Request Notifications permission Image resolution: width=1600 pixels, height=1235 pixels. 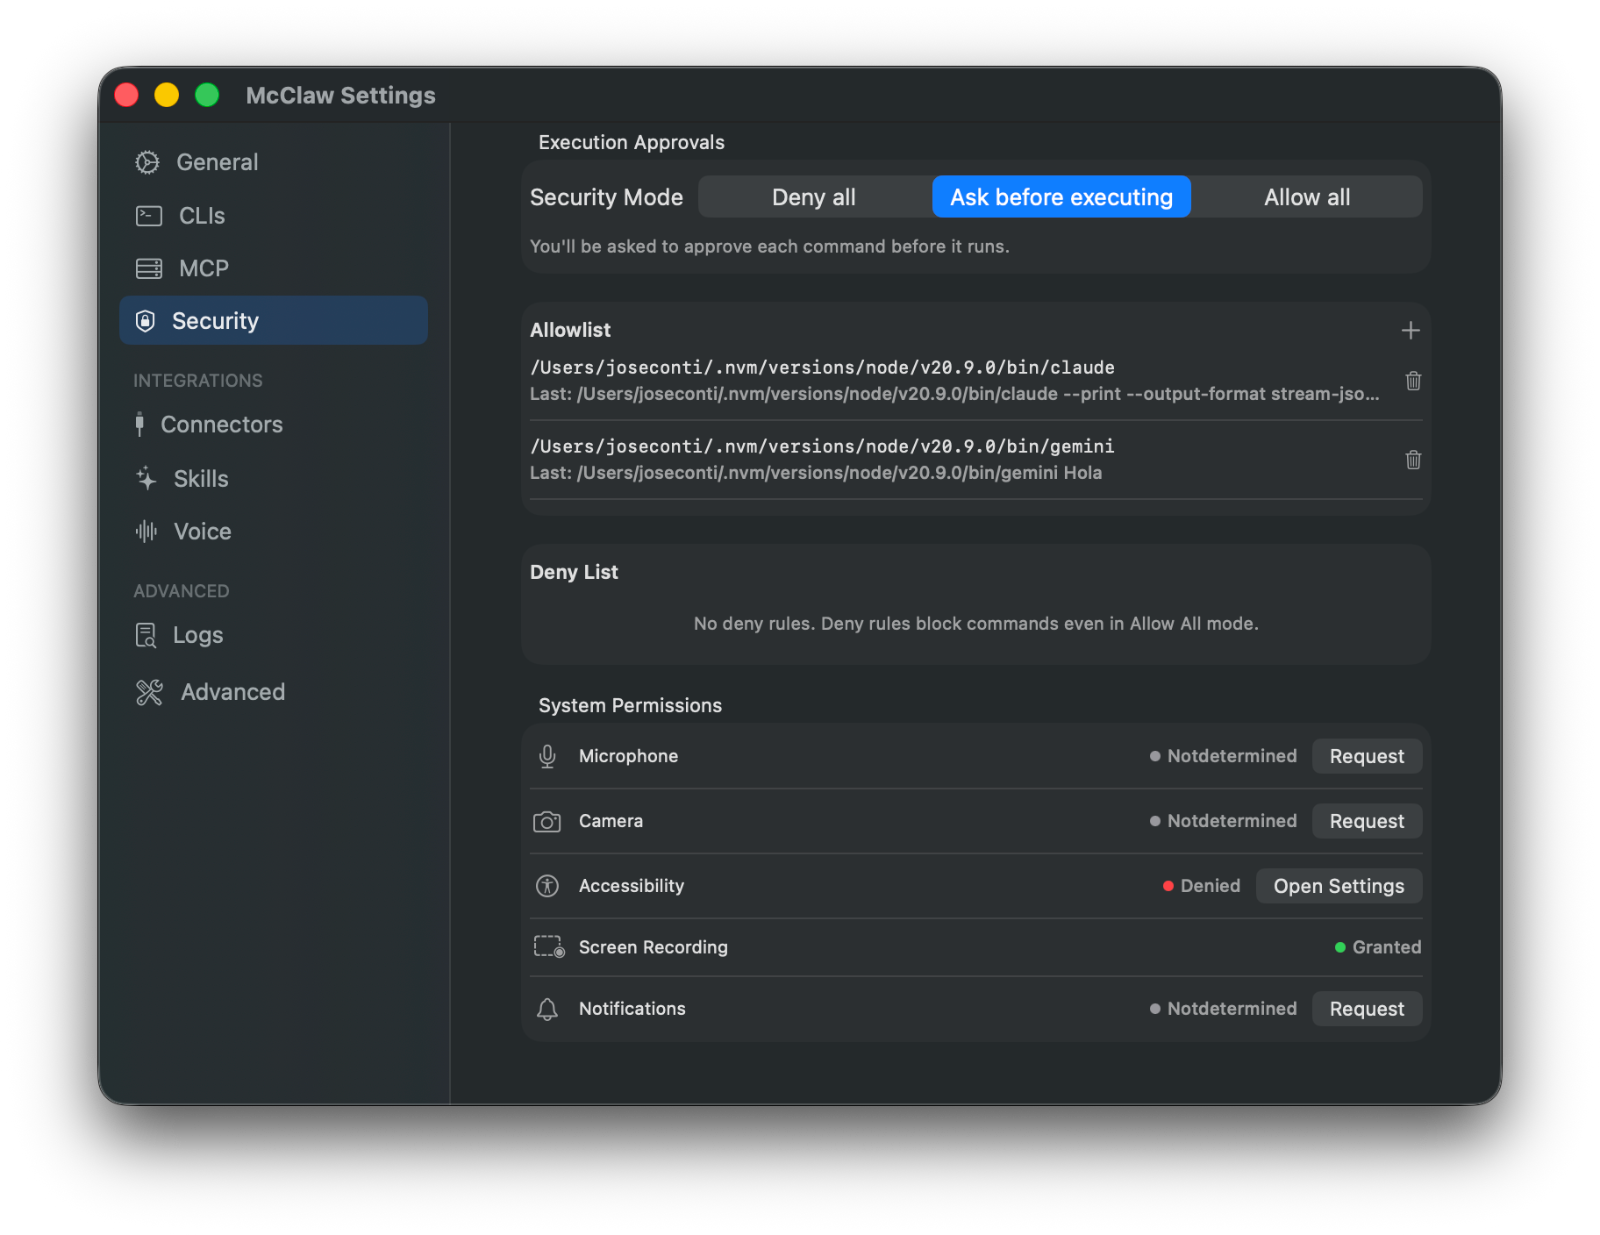(1366, 1008)
